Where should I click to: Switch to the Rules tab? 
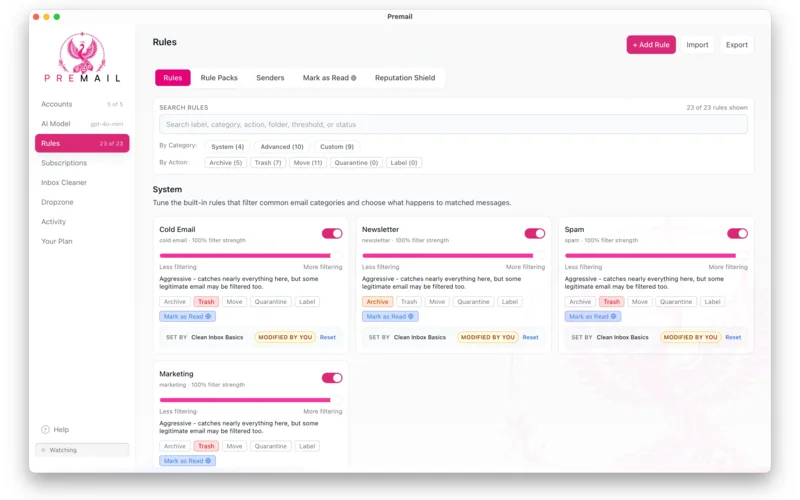coord(172,78)
